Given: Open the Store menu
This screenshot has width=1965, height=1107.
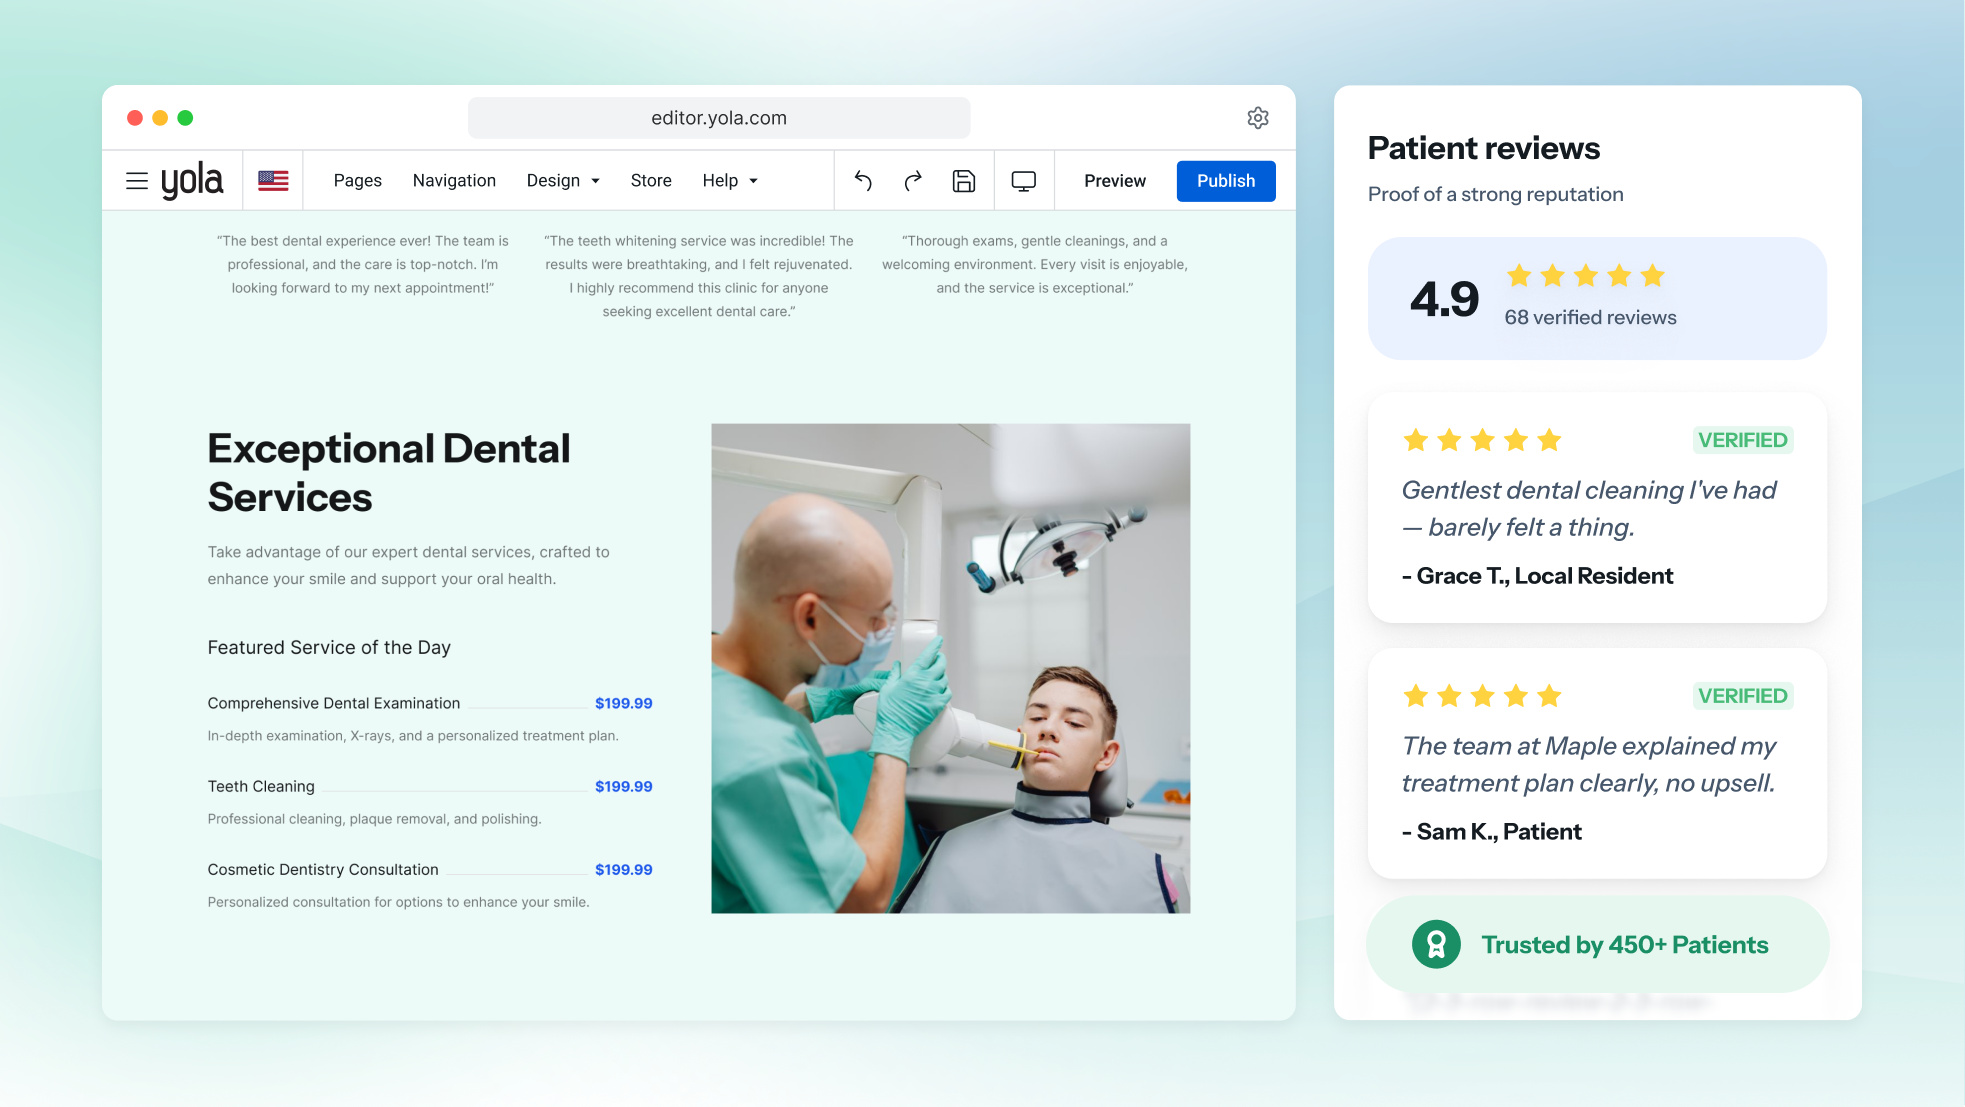Looking at the screenshot, I should [x=651, y=181].
